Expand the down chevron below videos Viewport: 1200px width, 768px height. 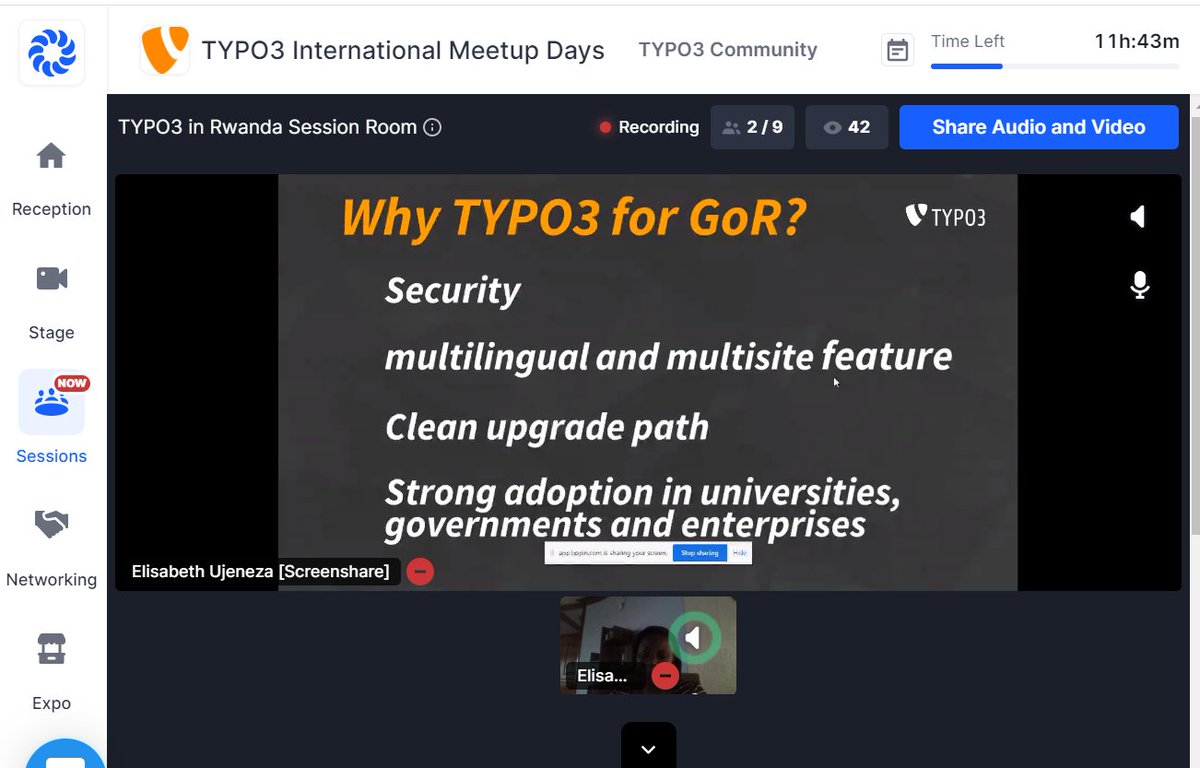tap(648, 746)
